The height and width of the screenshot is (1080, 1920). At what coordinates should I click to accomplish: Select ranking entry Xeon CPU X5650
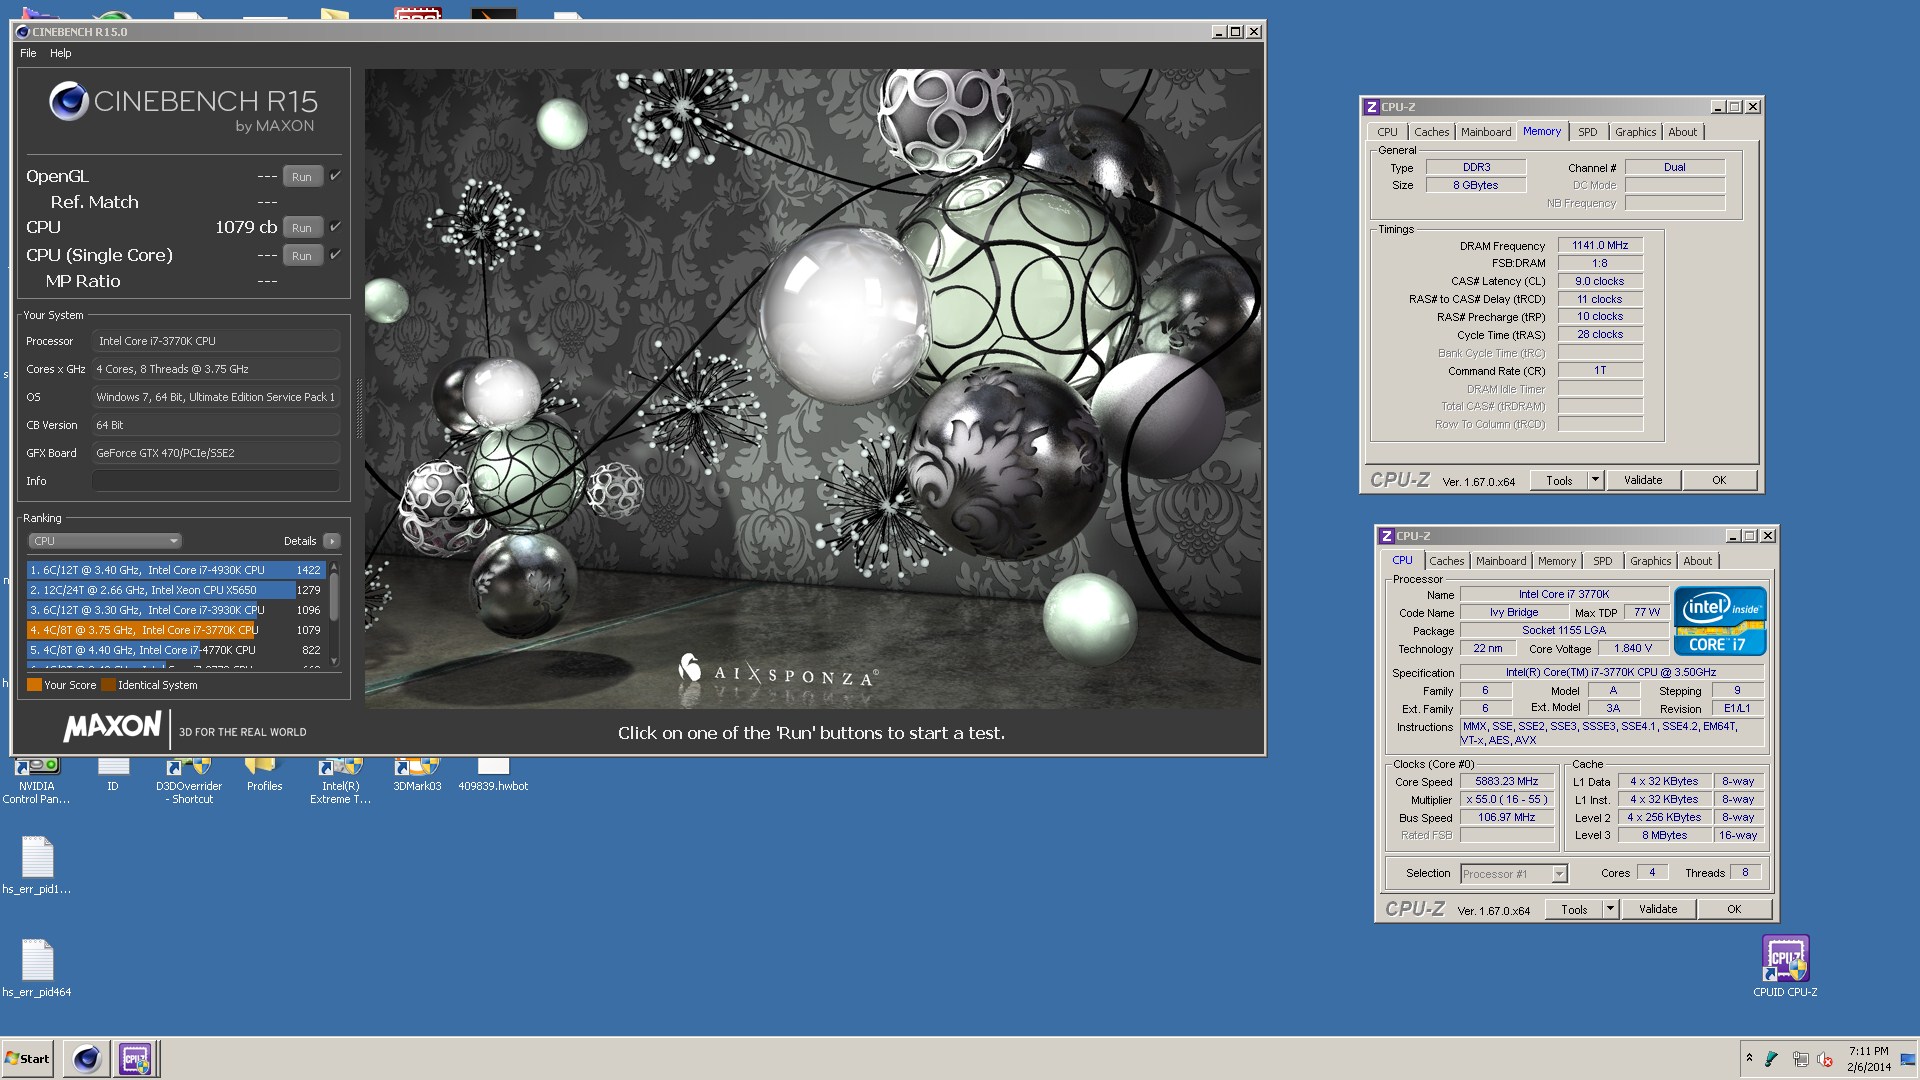[x=176, y=590]
